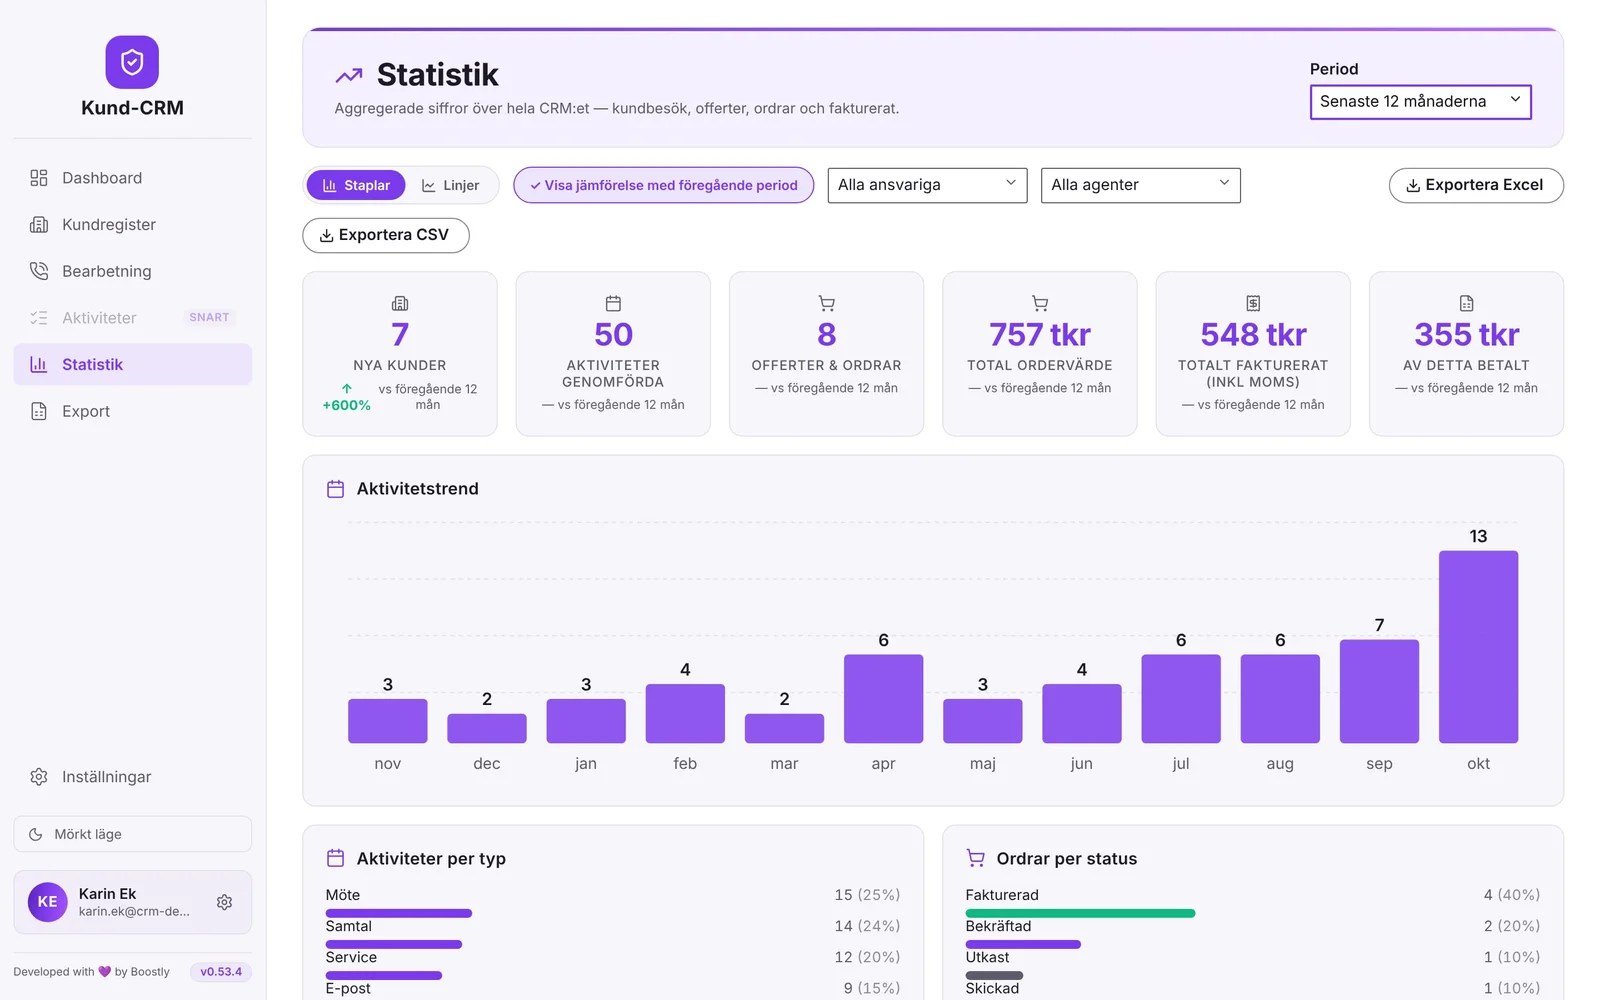Screen dimensions: 1600x1000
Task: Click the KE avatar
Action: 47,902
